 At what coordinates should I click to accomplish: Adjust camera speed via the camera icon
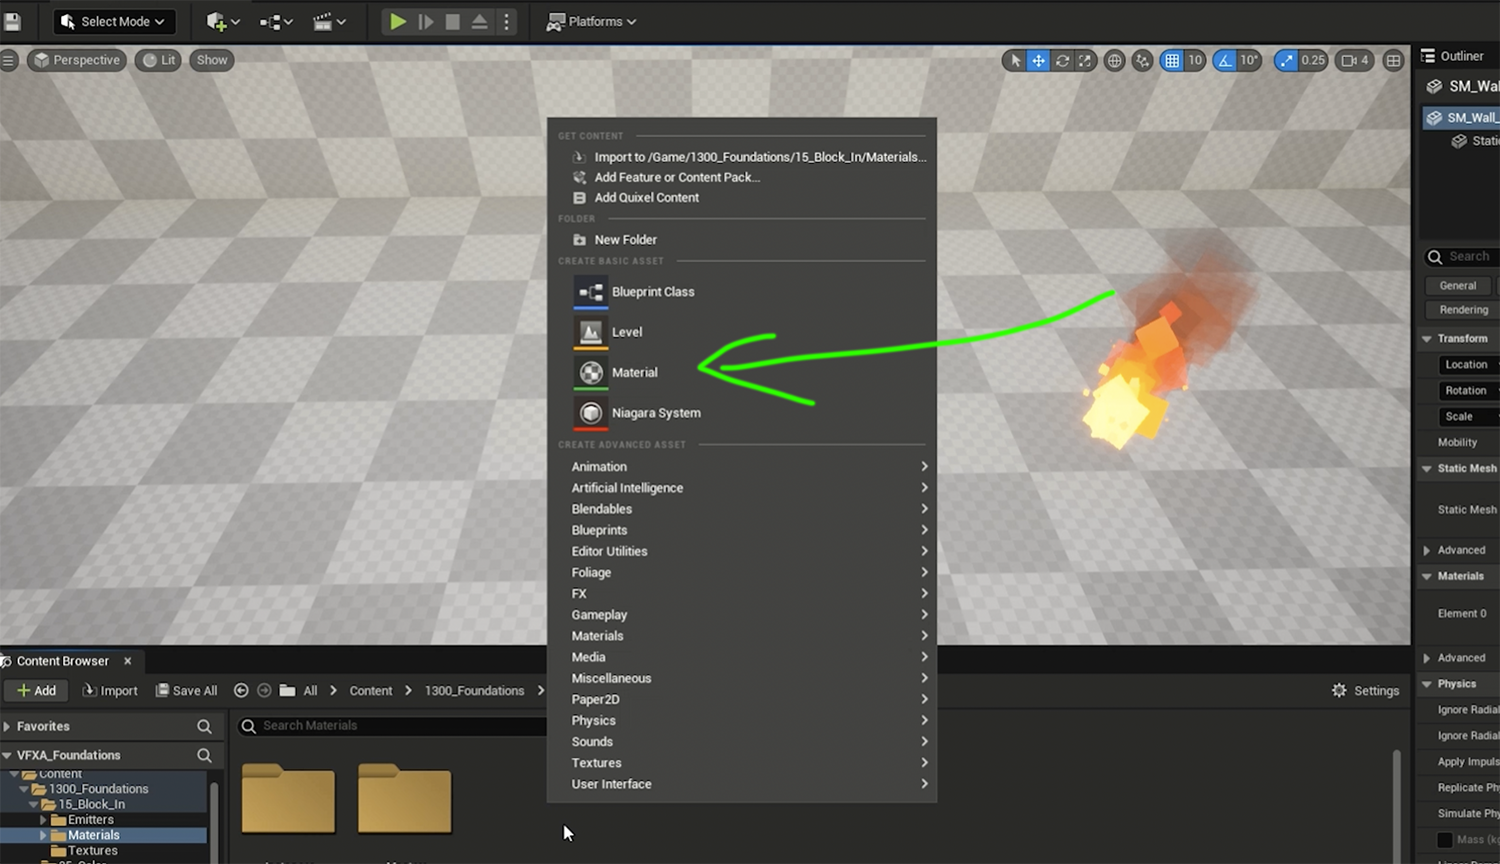pos(1355,61)
